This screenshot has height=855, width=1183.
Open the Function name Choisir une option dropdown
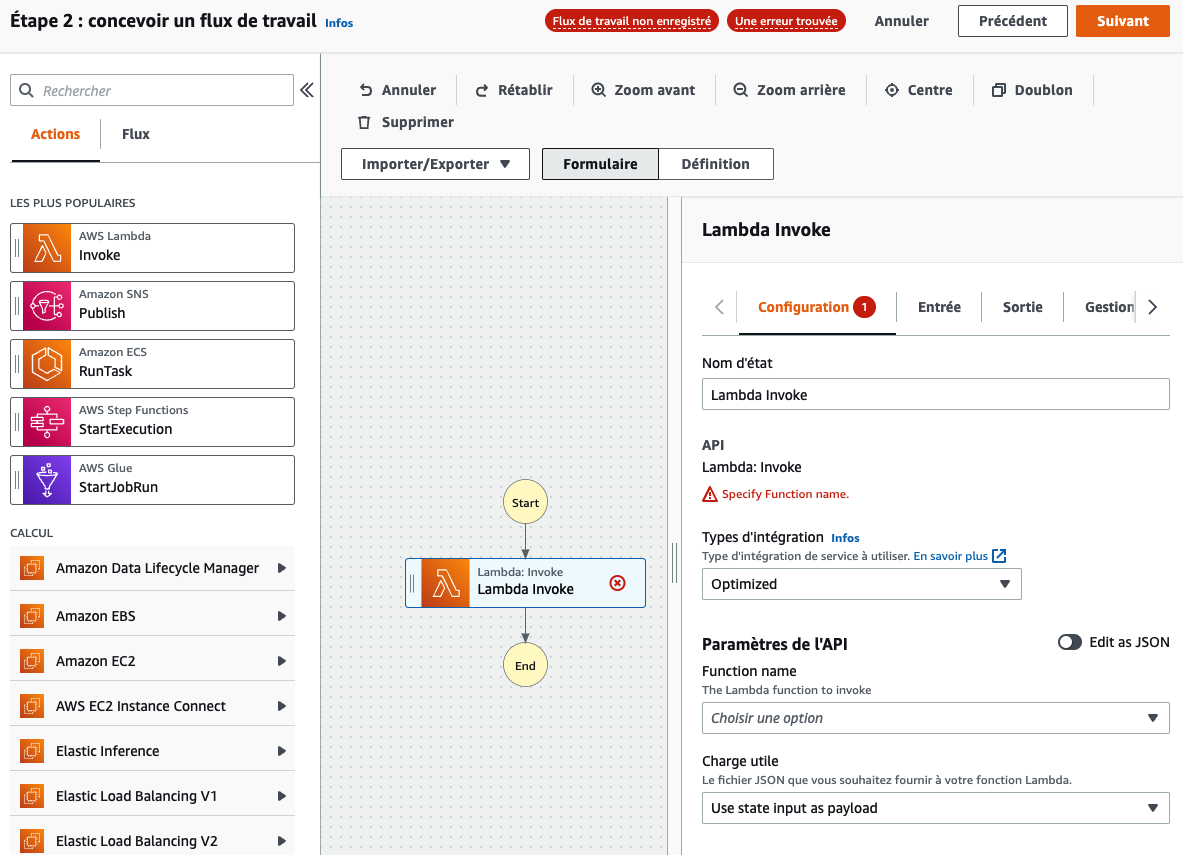[x=936, y=718]
